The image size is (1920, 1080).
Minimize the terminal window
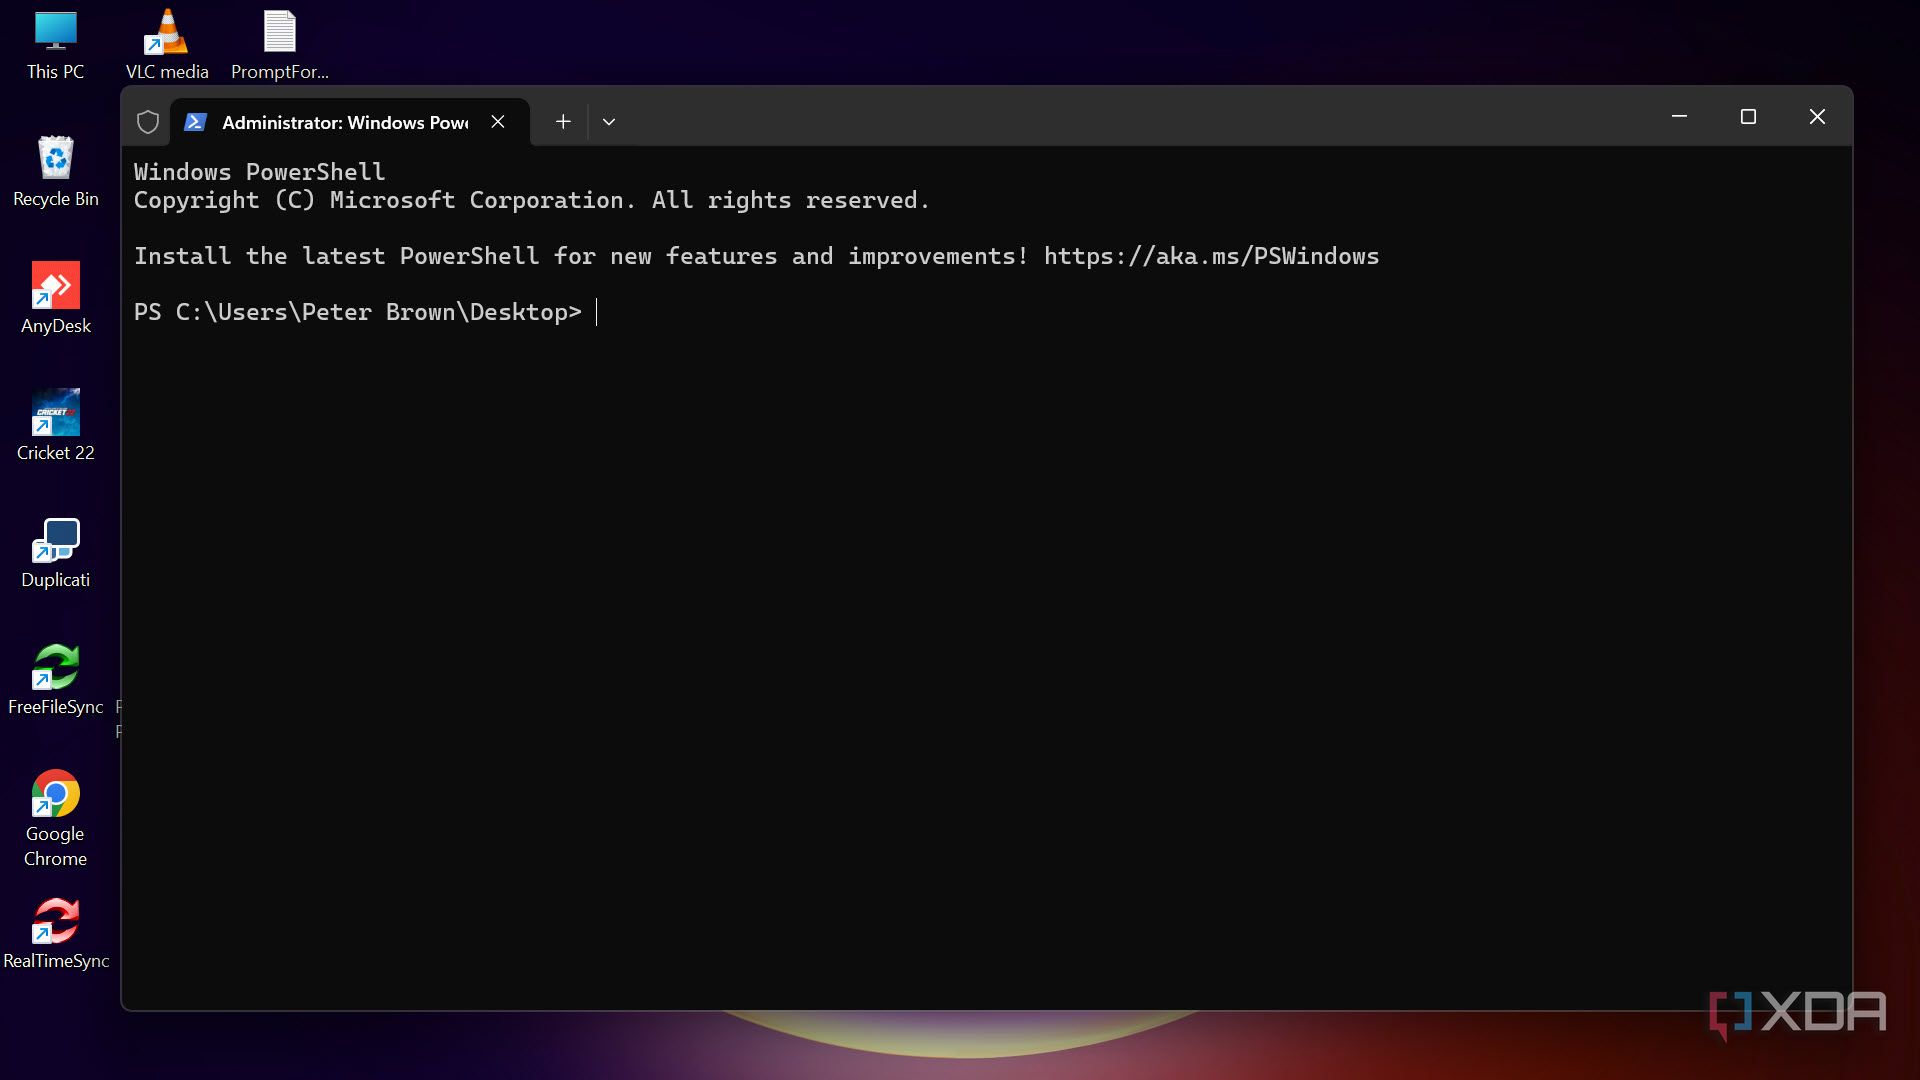[x=1678, y=116]
